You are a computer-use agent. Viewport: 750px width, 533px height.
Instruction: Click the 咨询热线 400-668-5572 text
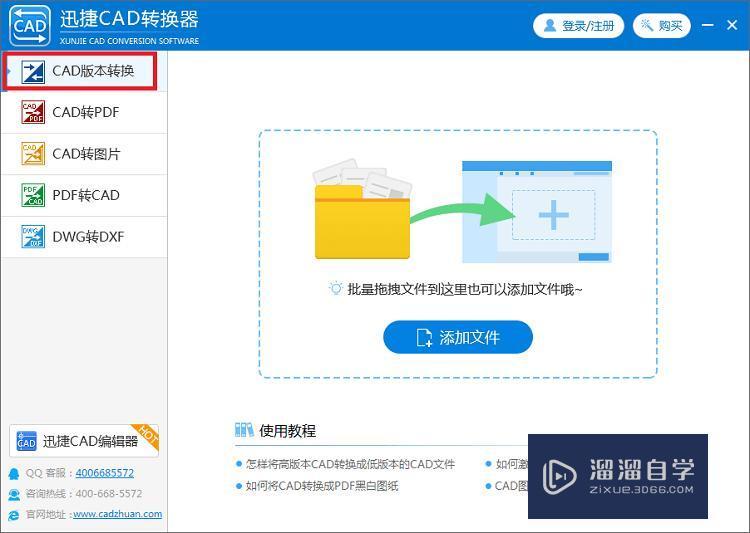coord(84,493)
